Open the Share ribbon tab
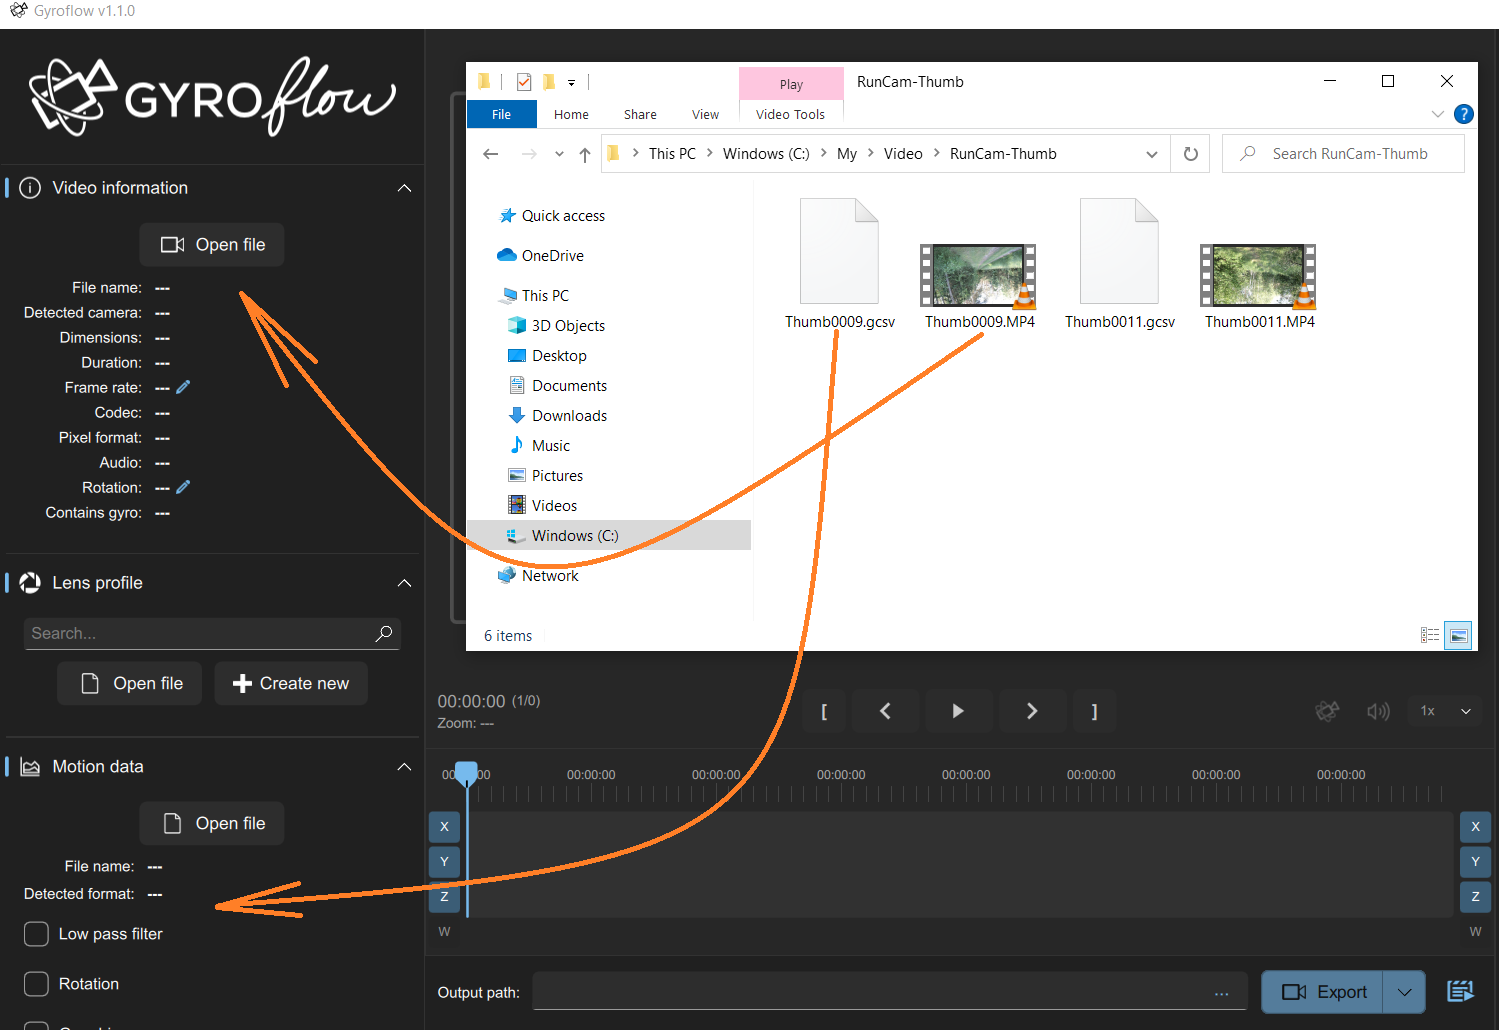This screenshot has height=1030, width=1499. click(640, 114)
